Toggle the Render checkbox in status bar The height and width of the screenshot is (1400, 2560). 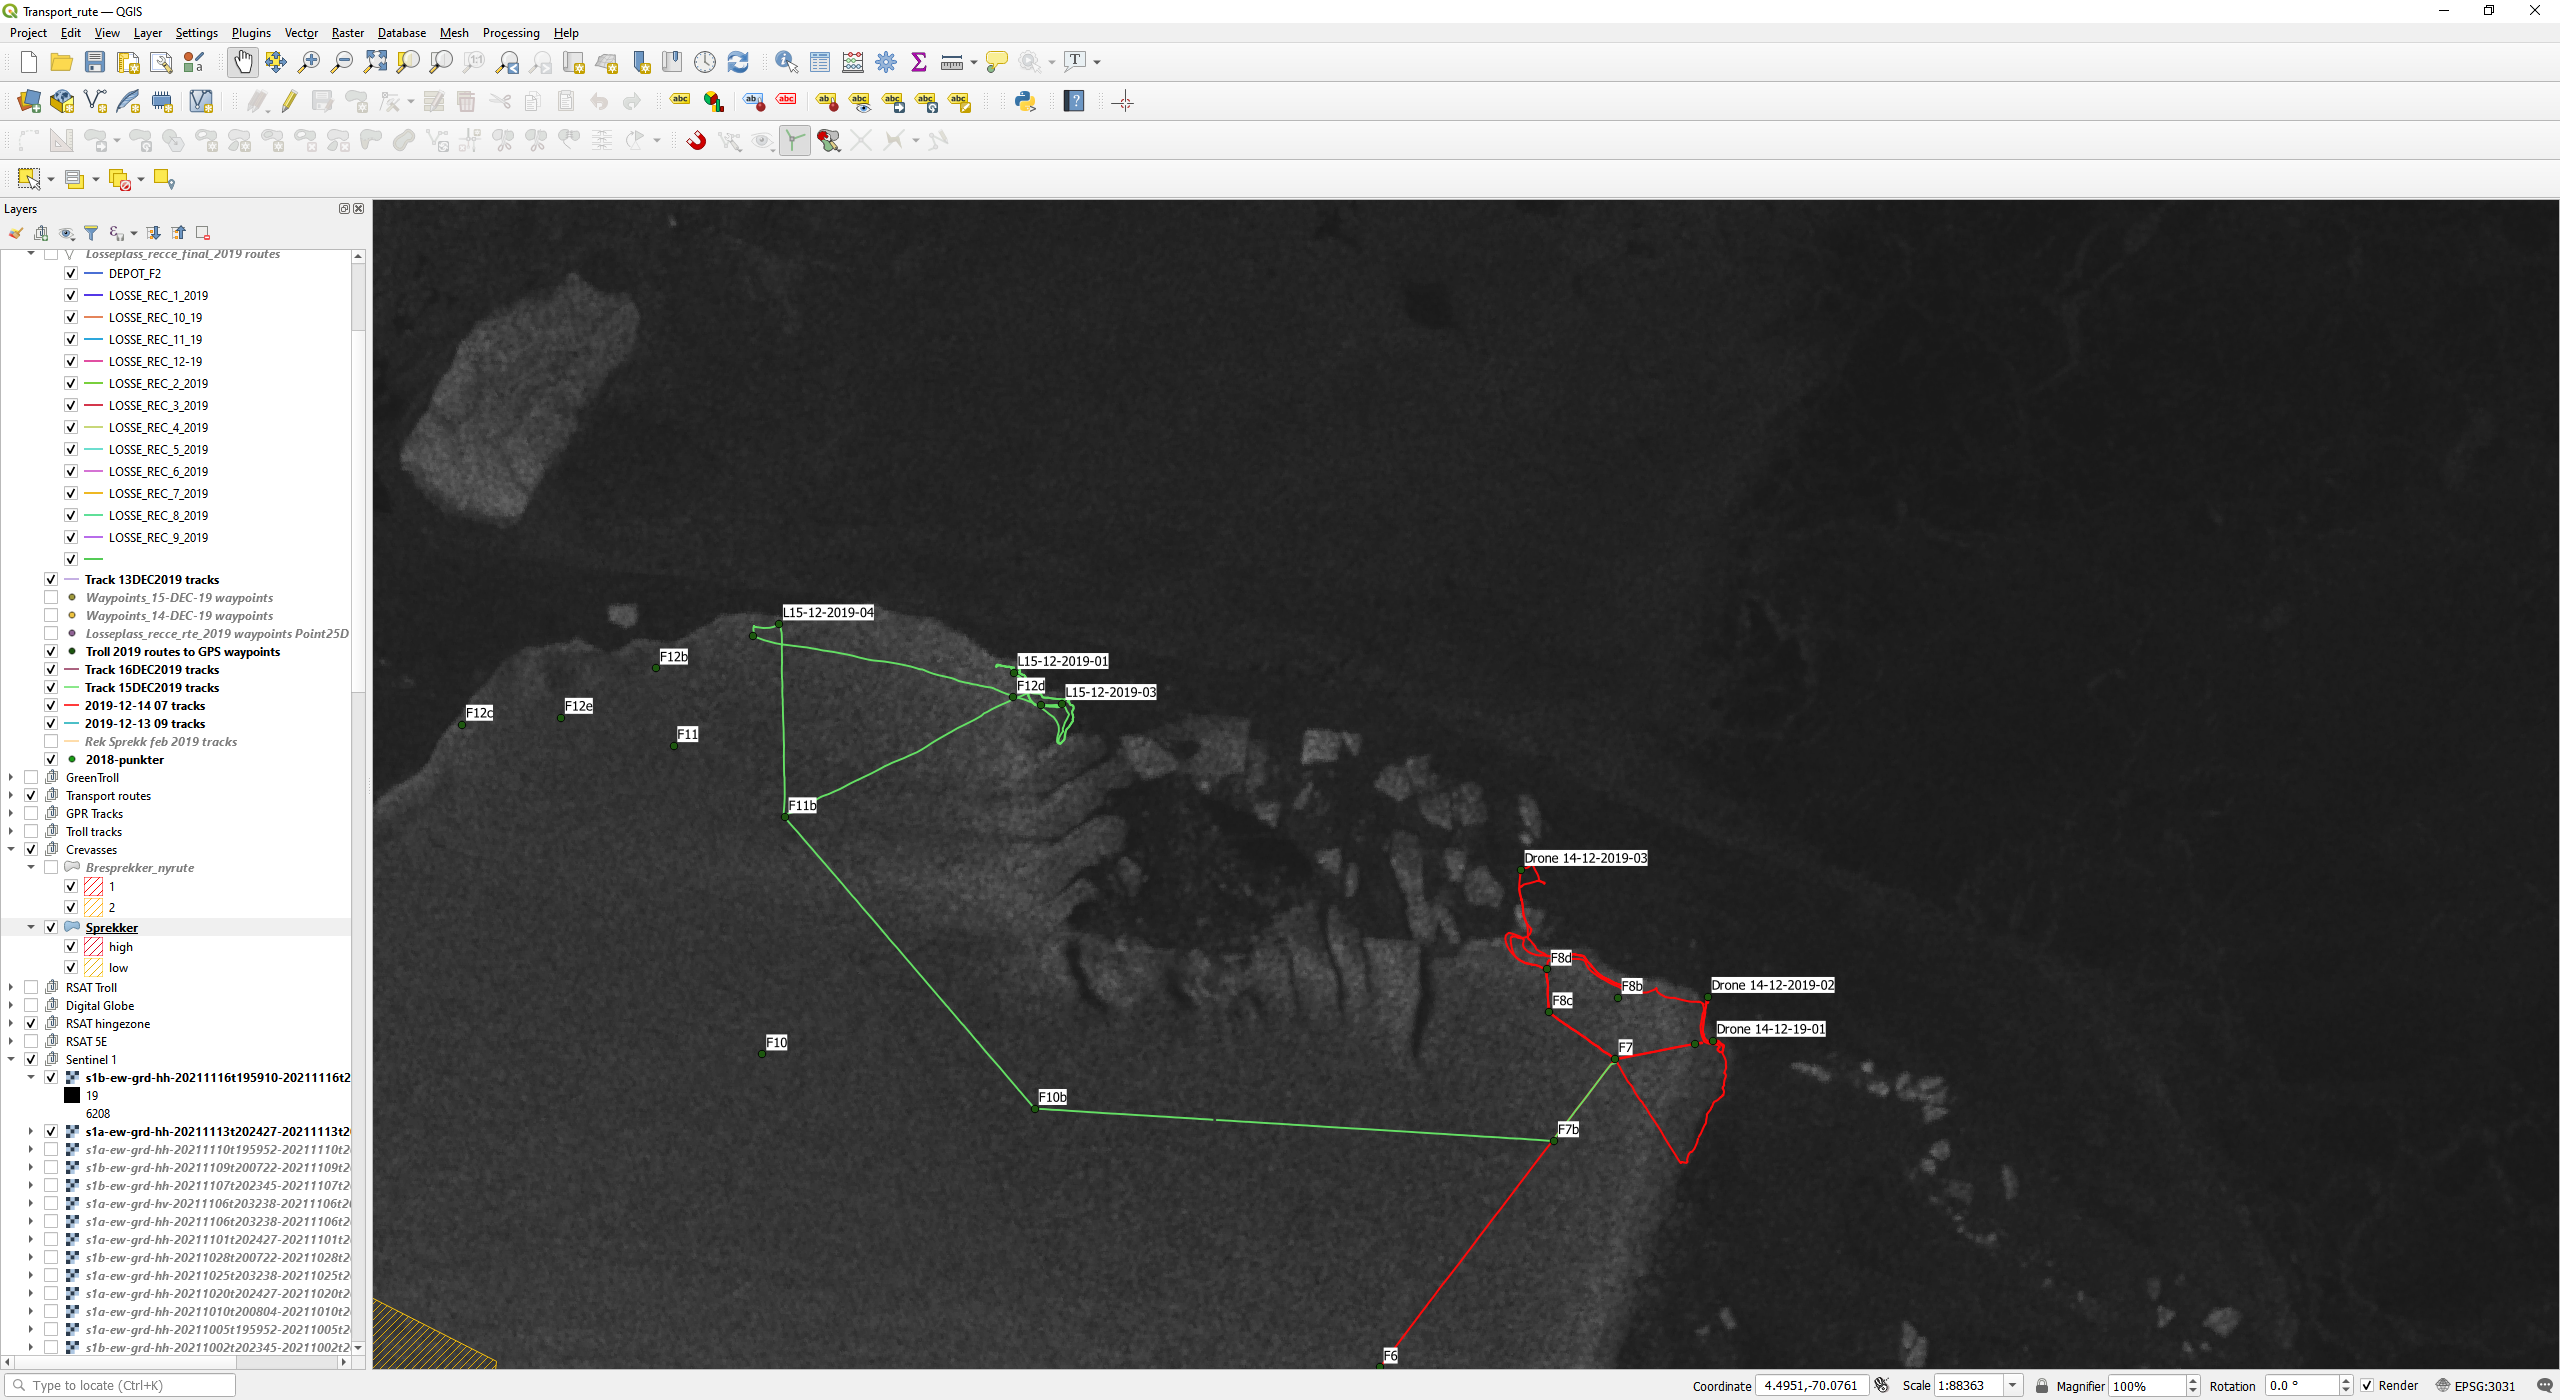[2367, 1385]
